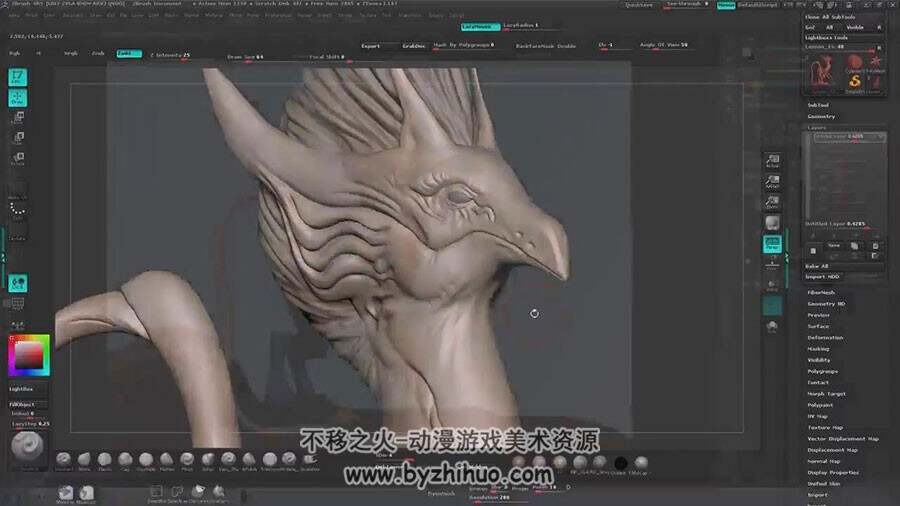The width and height of the screenshot is (900, 506).
Task: Click the Visible button in Tool panel
Action: point(855,27)
